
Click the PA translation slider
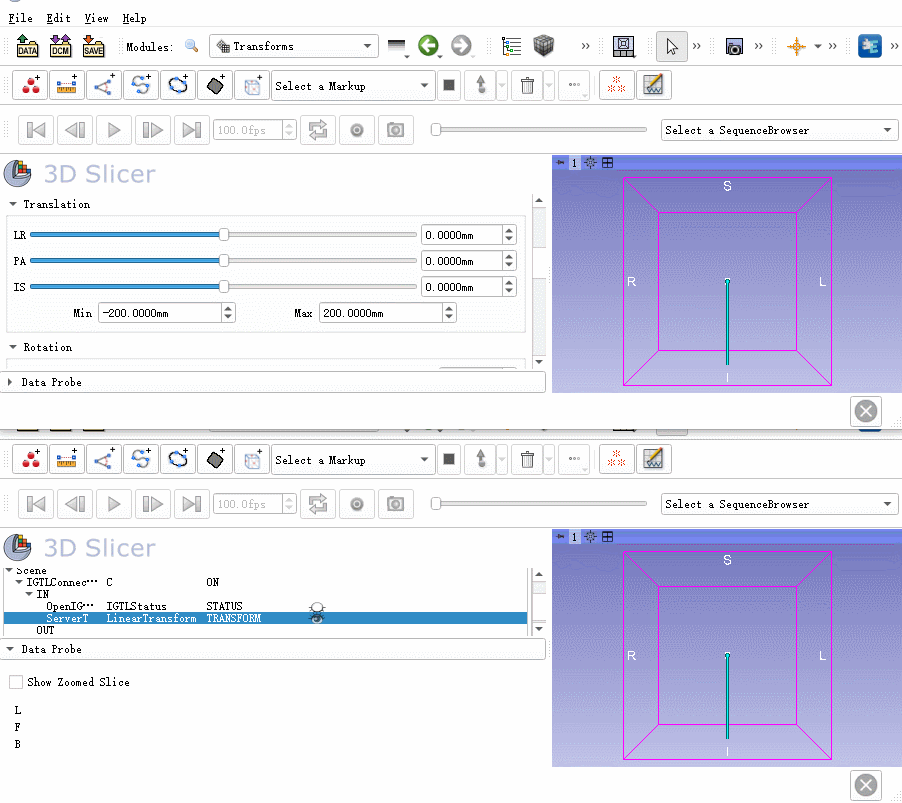[225, 261]
